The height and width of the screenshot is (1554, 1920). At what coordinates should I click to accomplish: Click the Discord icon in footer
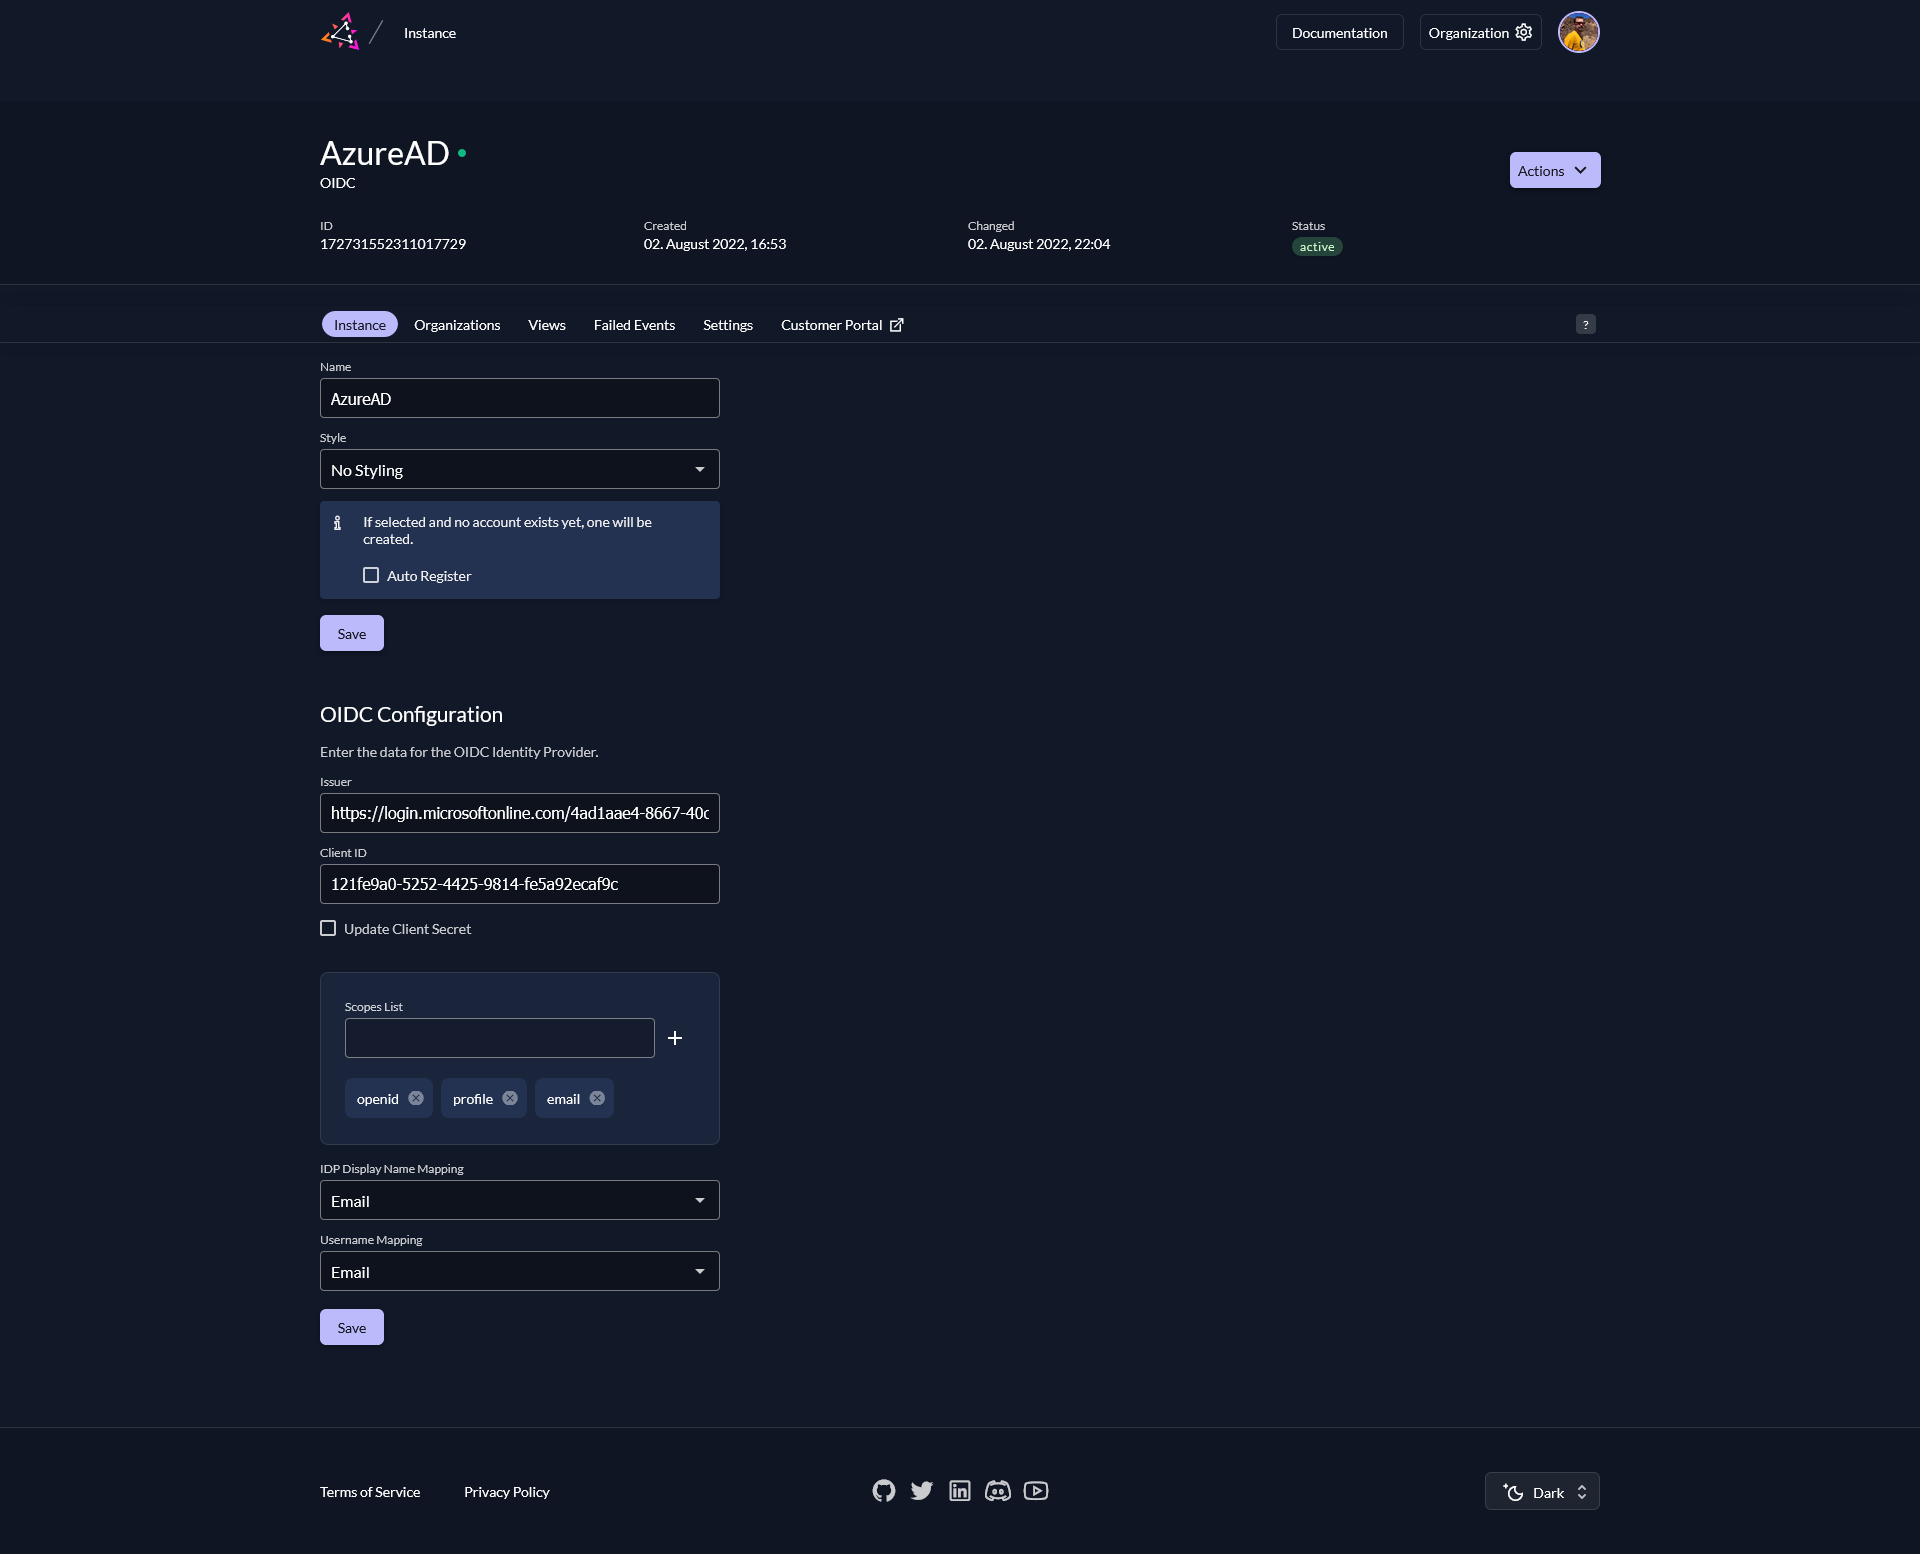point(997,1491)
